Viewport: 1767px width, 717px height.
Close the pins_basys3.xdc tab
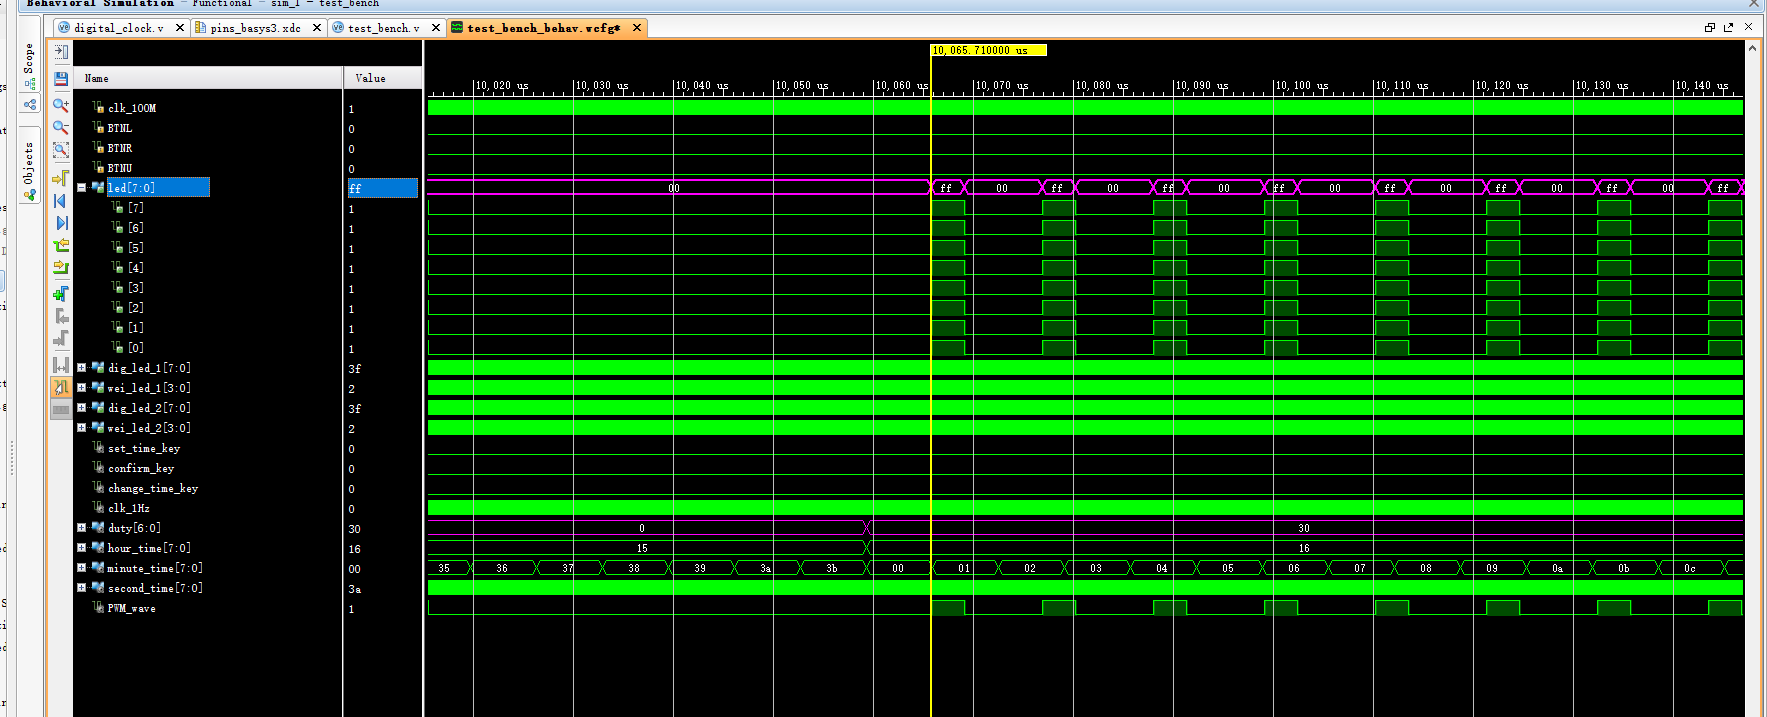pos(317,28)
